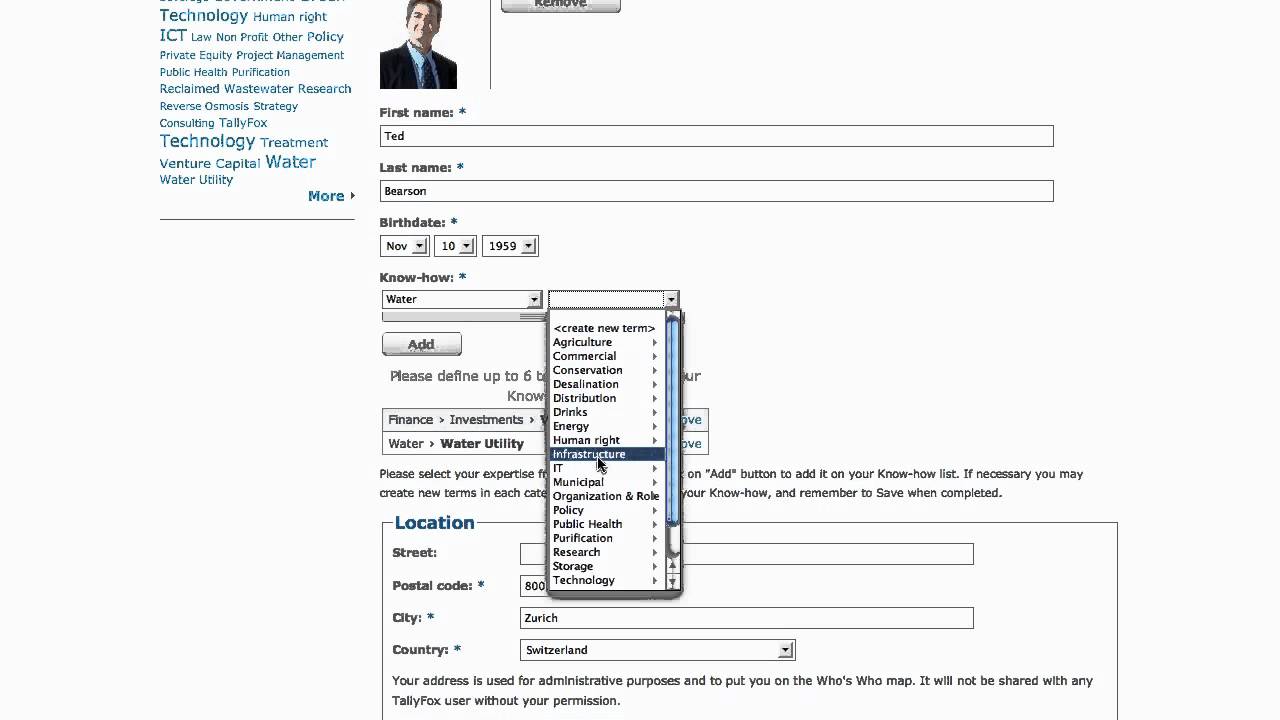Viewport: 1280px width, 720px height.
Task: Open the birth year dropdown showing 1959
Action: pos(510,246)
